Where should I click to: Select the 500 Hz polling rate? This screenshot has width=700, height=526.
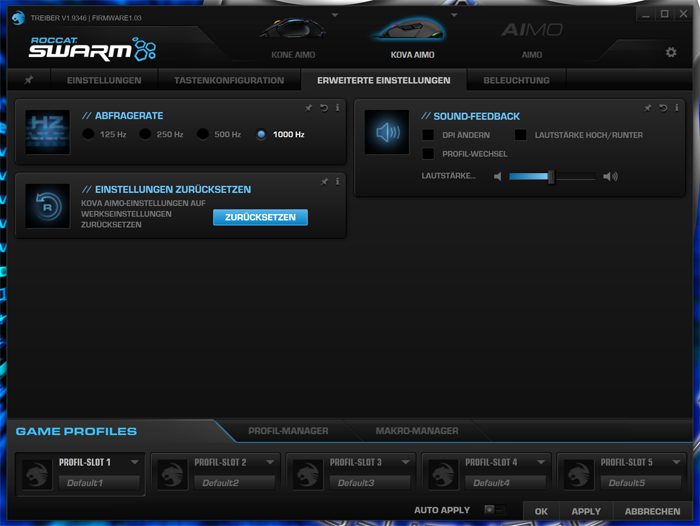point(204,134)
